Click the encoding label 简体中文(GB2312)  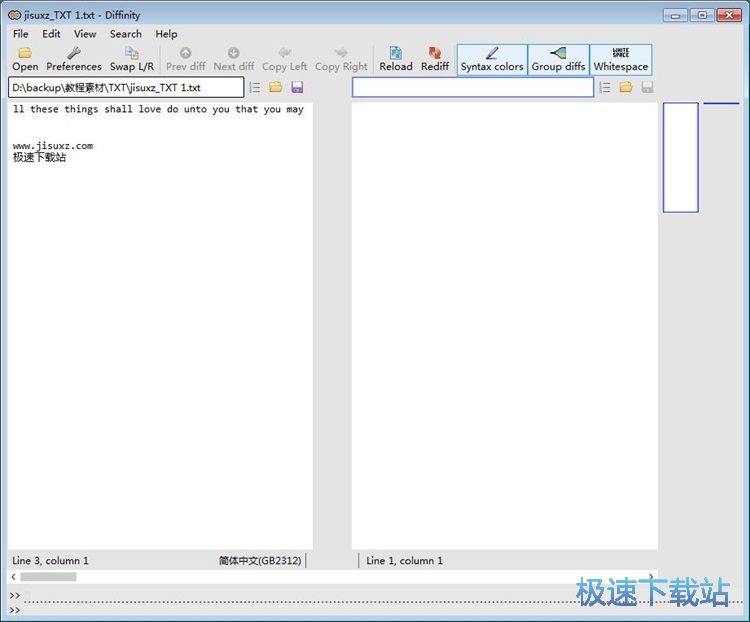coord(260,561)
